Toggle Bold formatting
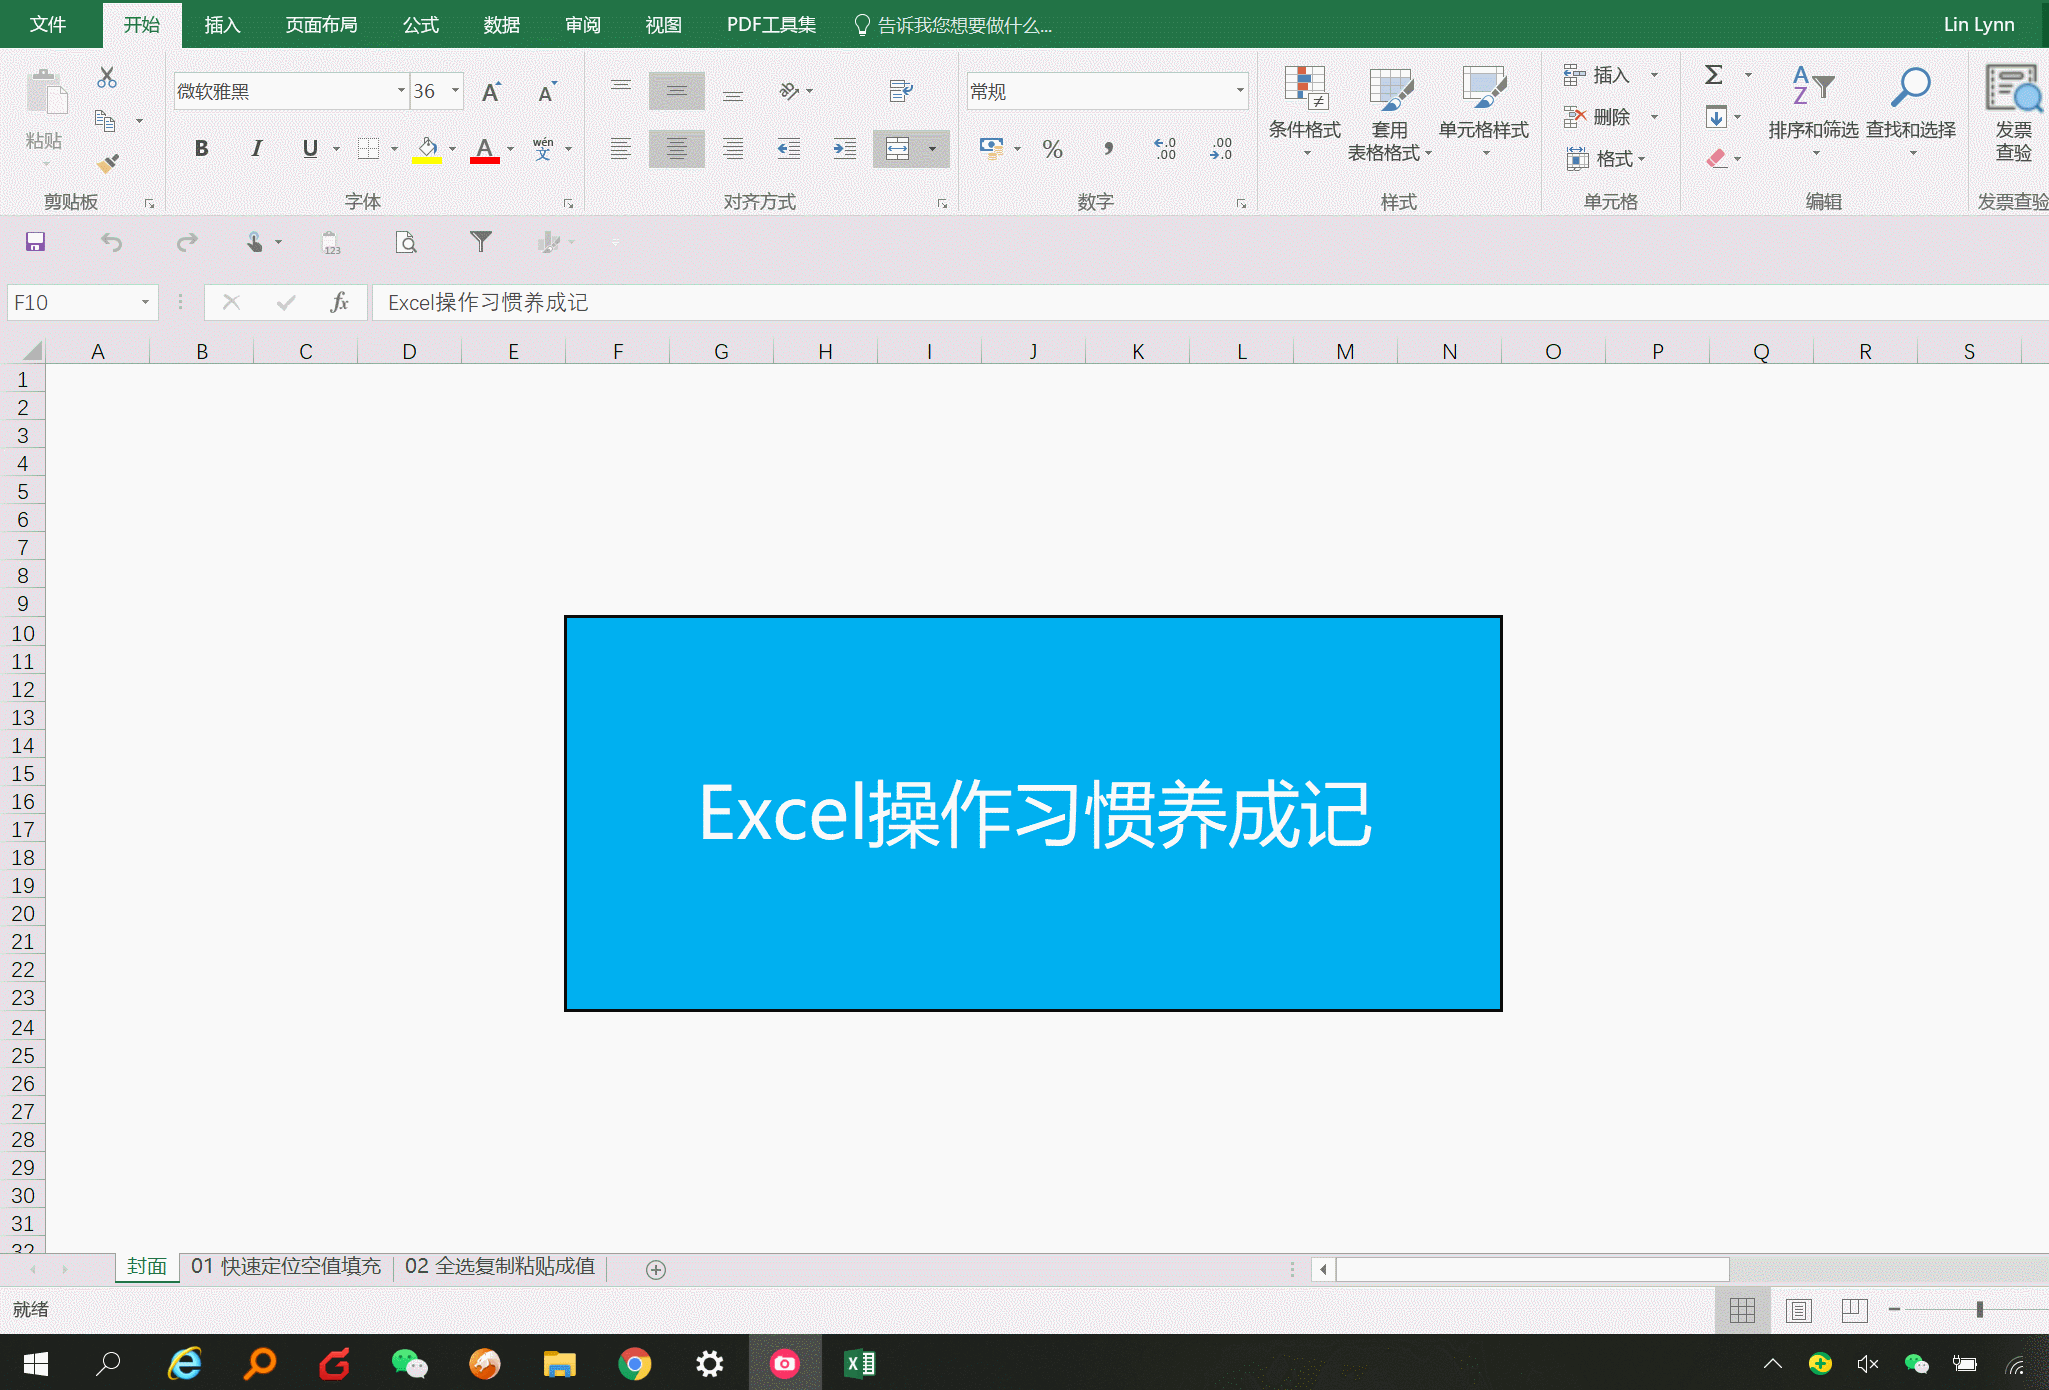The width and height of the screenshot is (2049, 1390). coord(201,149)
